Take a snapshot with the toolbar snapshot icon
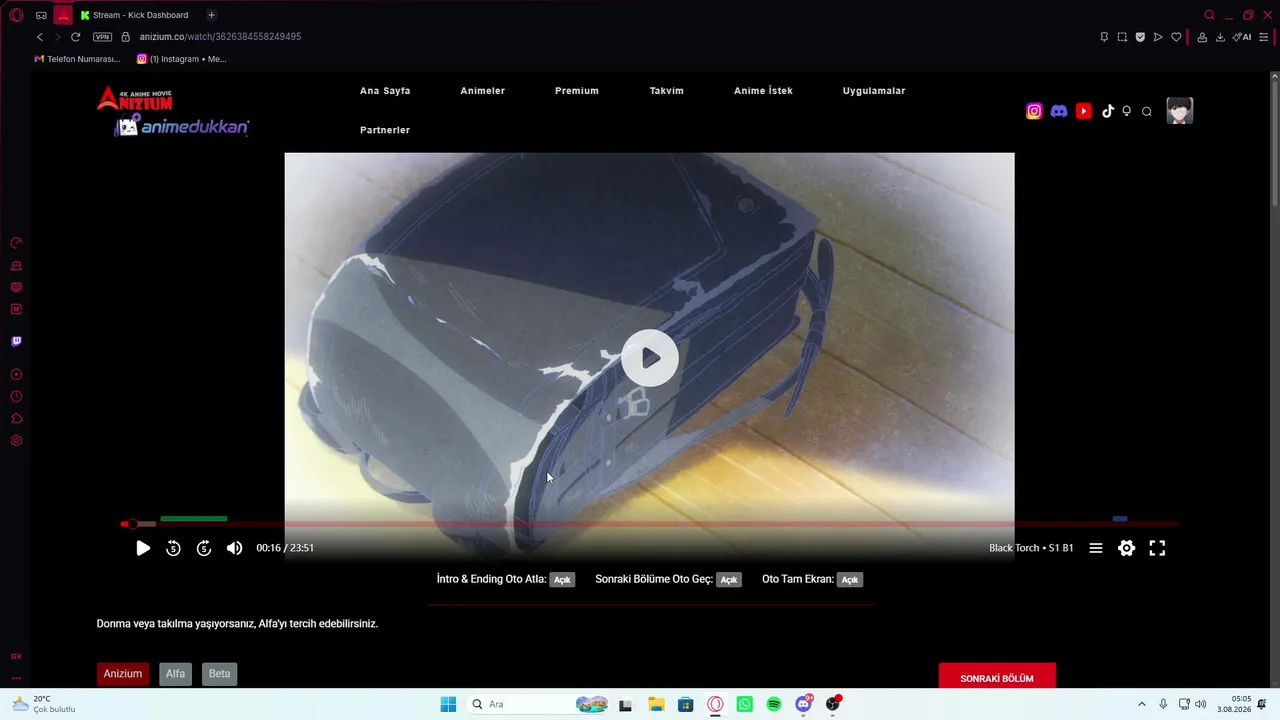 1122,37
